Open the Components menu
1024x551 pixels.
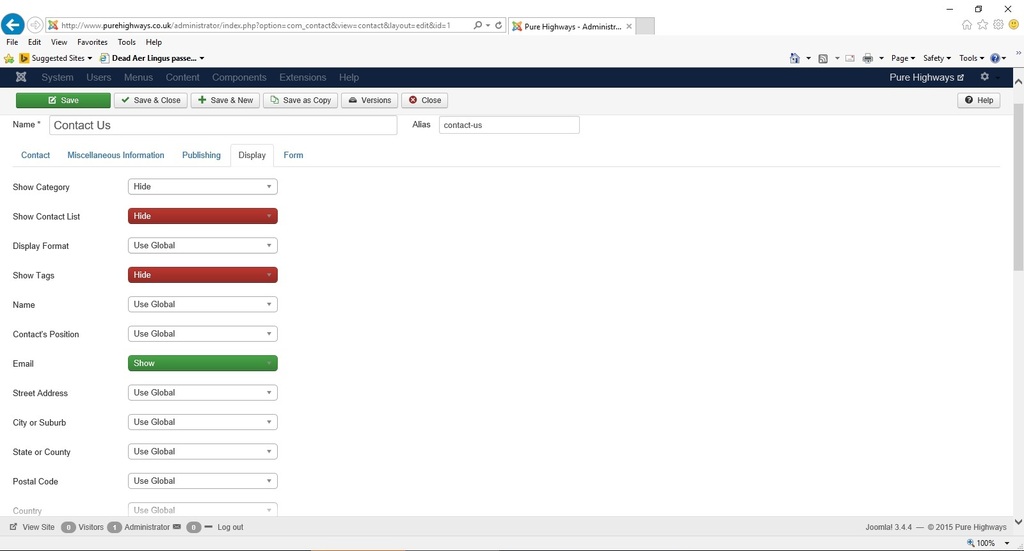(239, 77)
